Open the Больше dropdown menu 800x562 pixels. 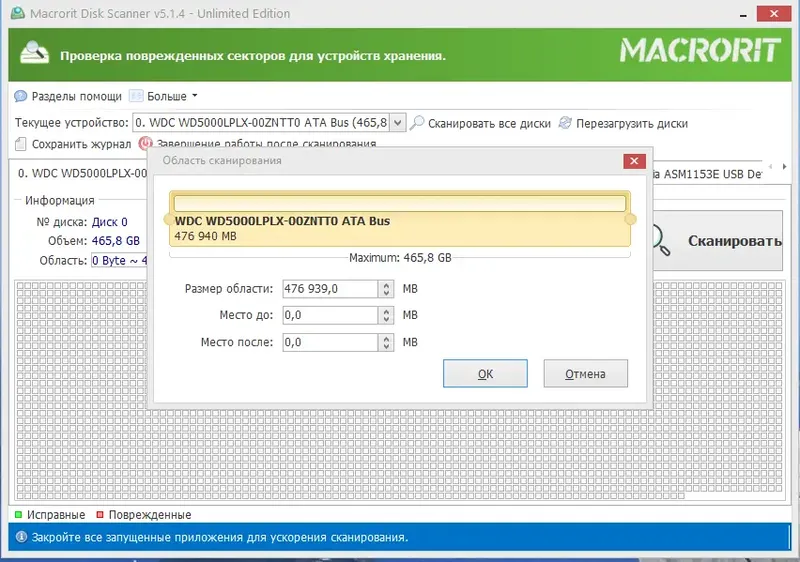[163, 96]
